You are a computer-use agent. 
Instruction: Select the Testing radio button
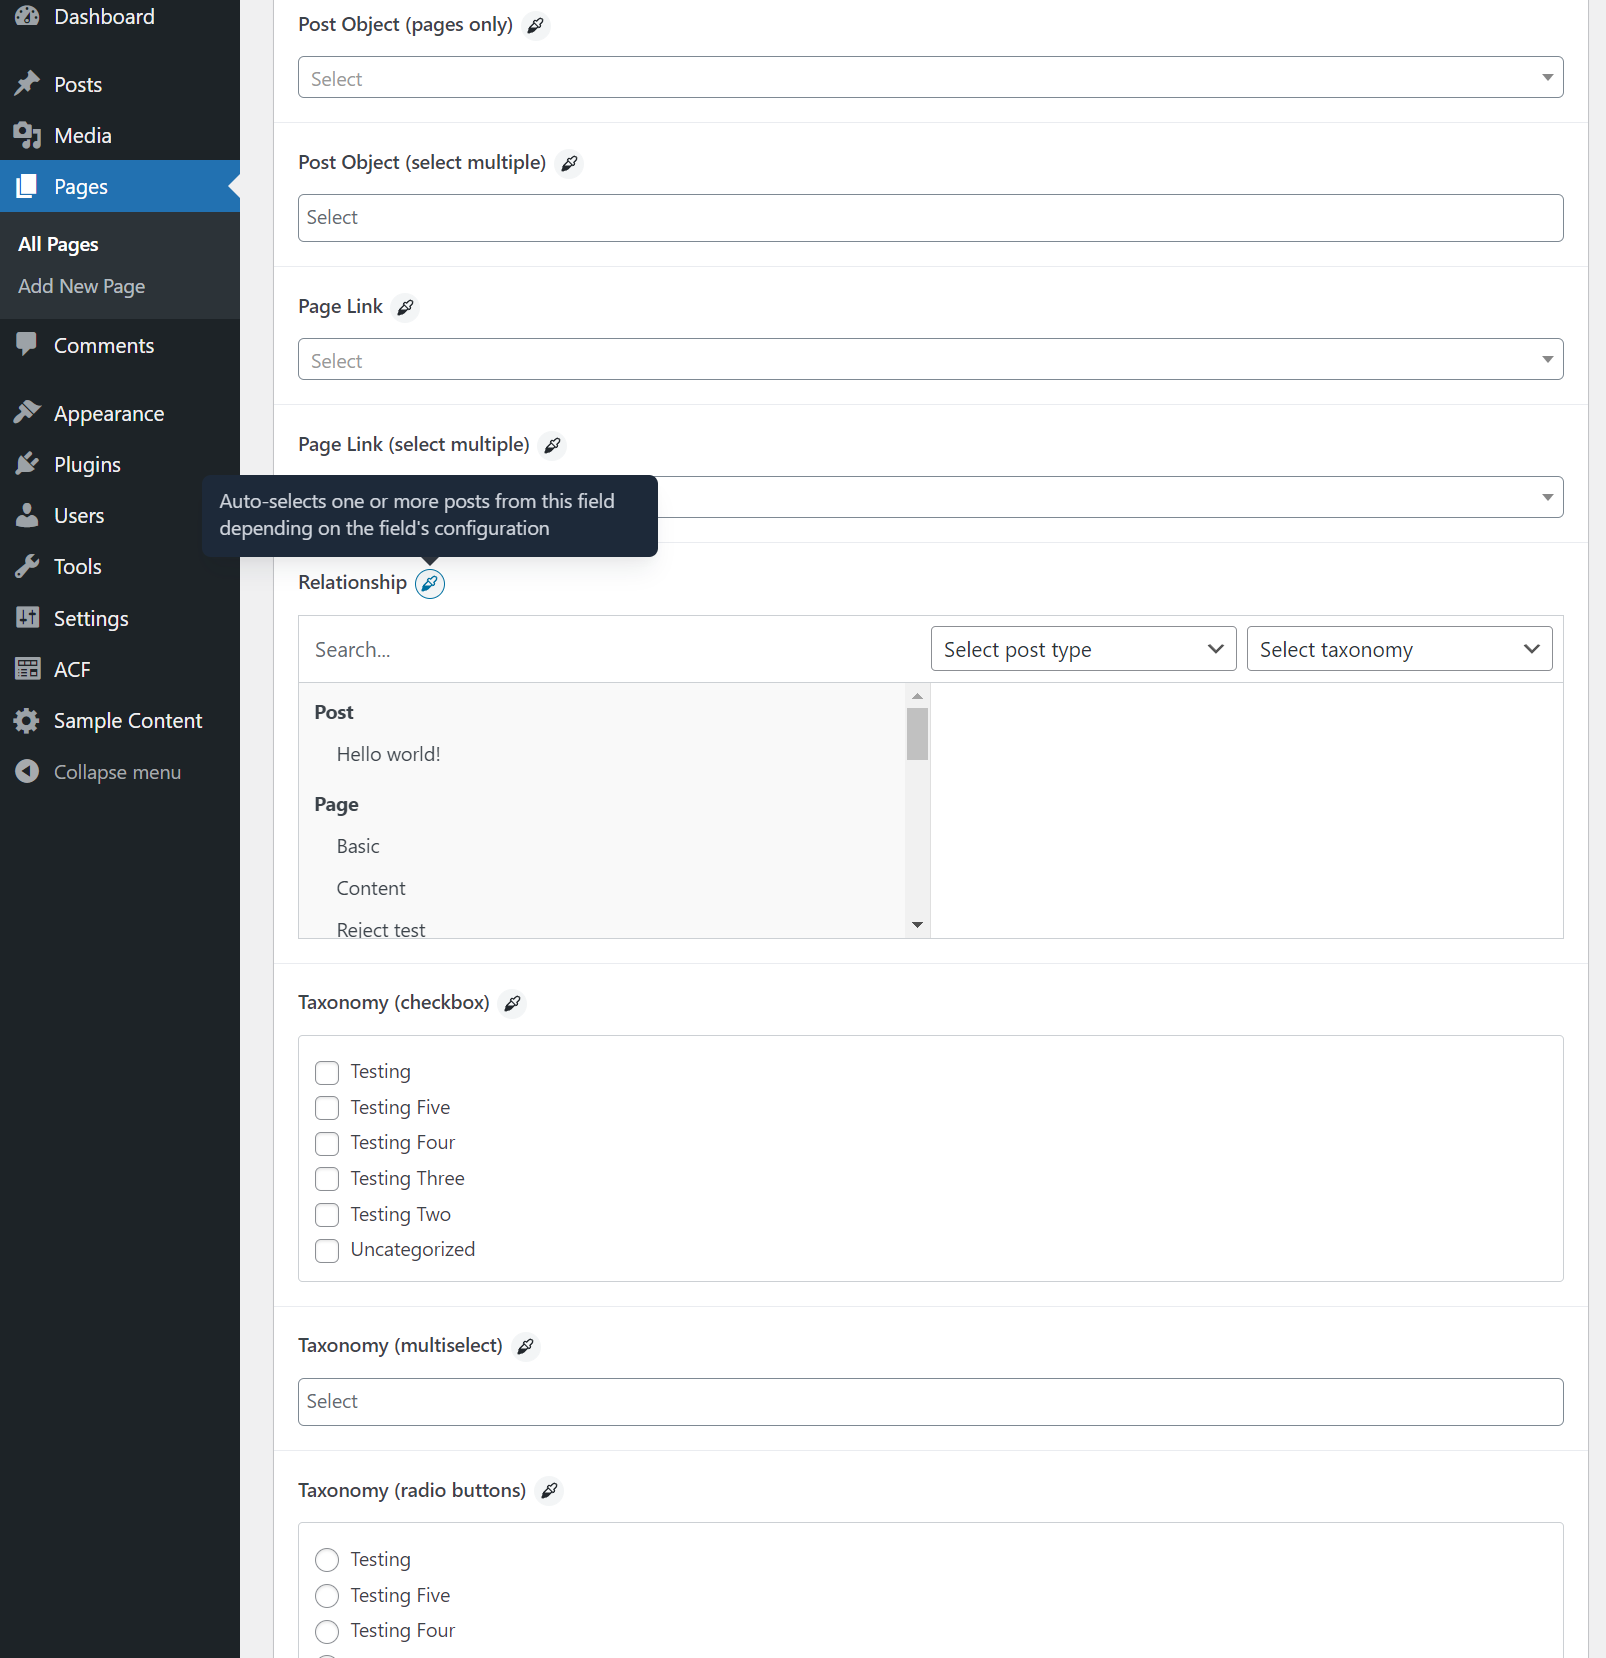coord(327,1560)
